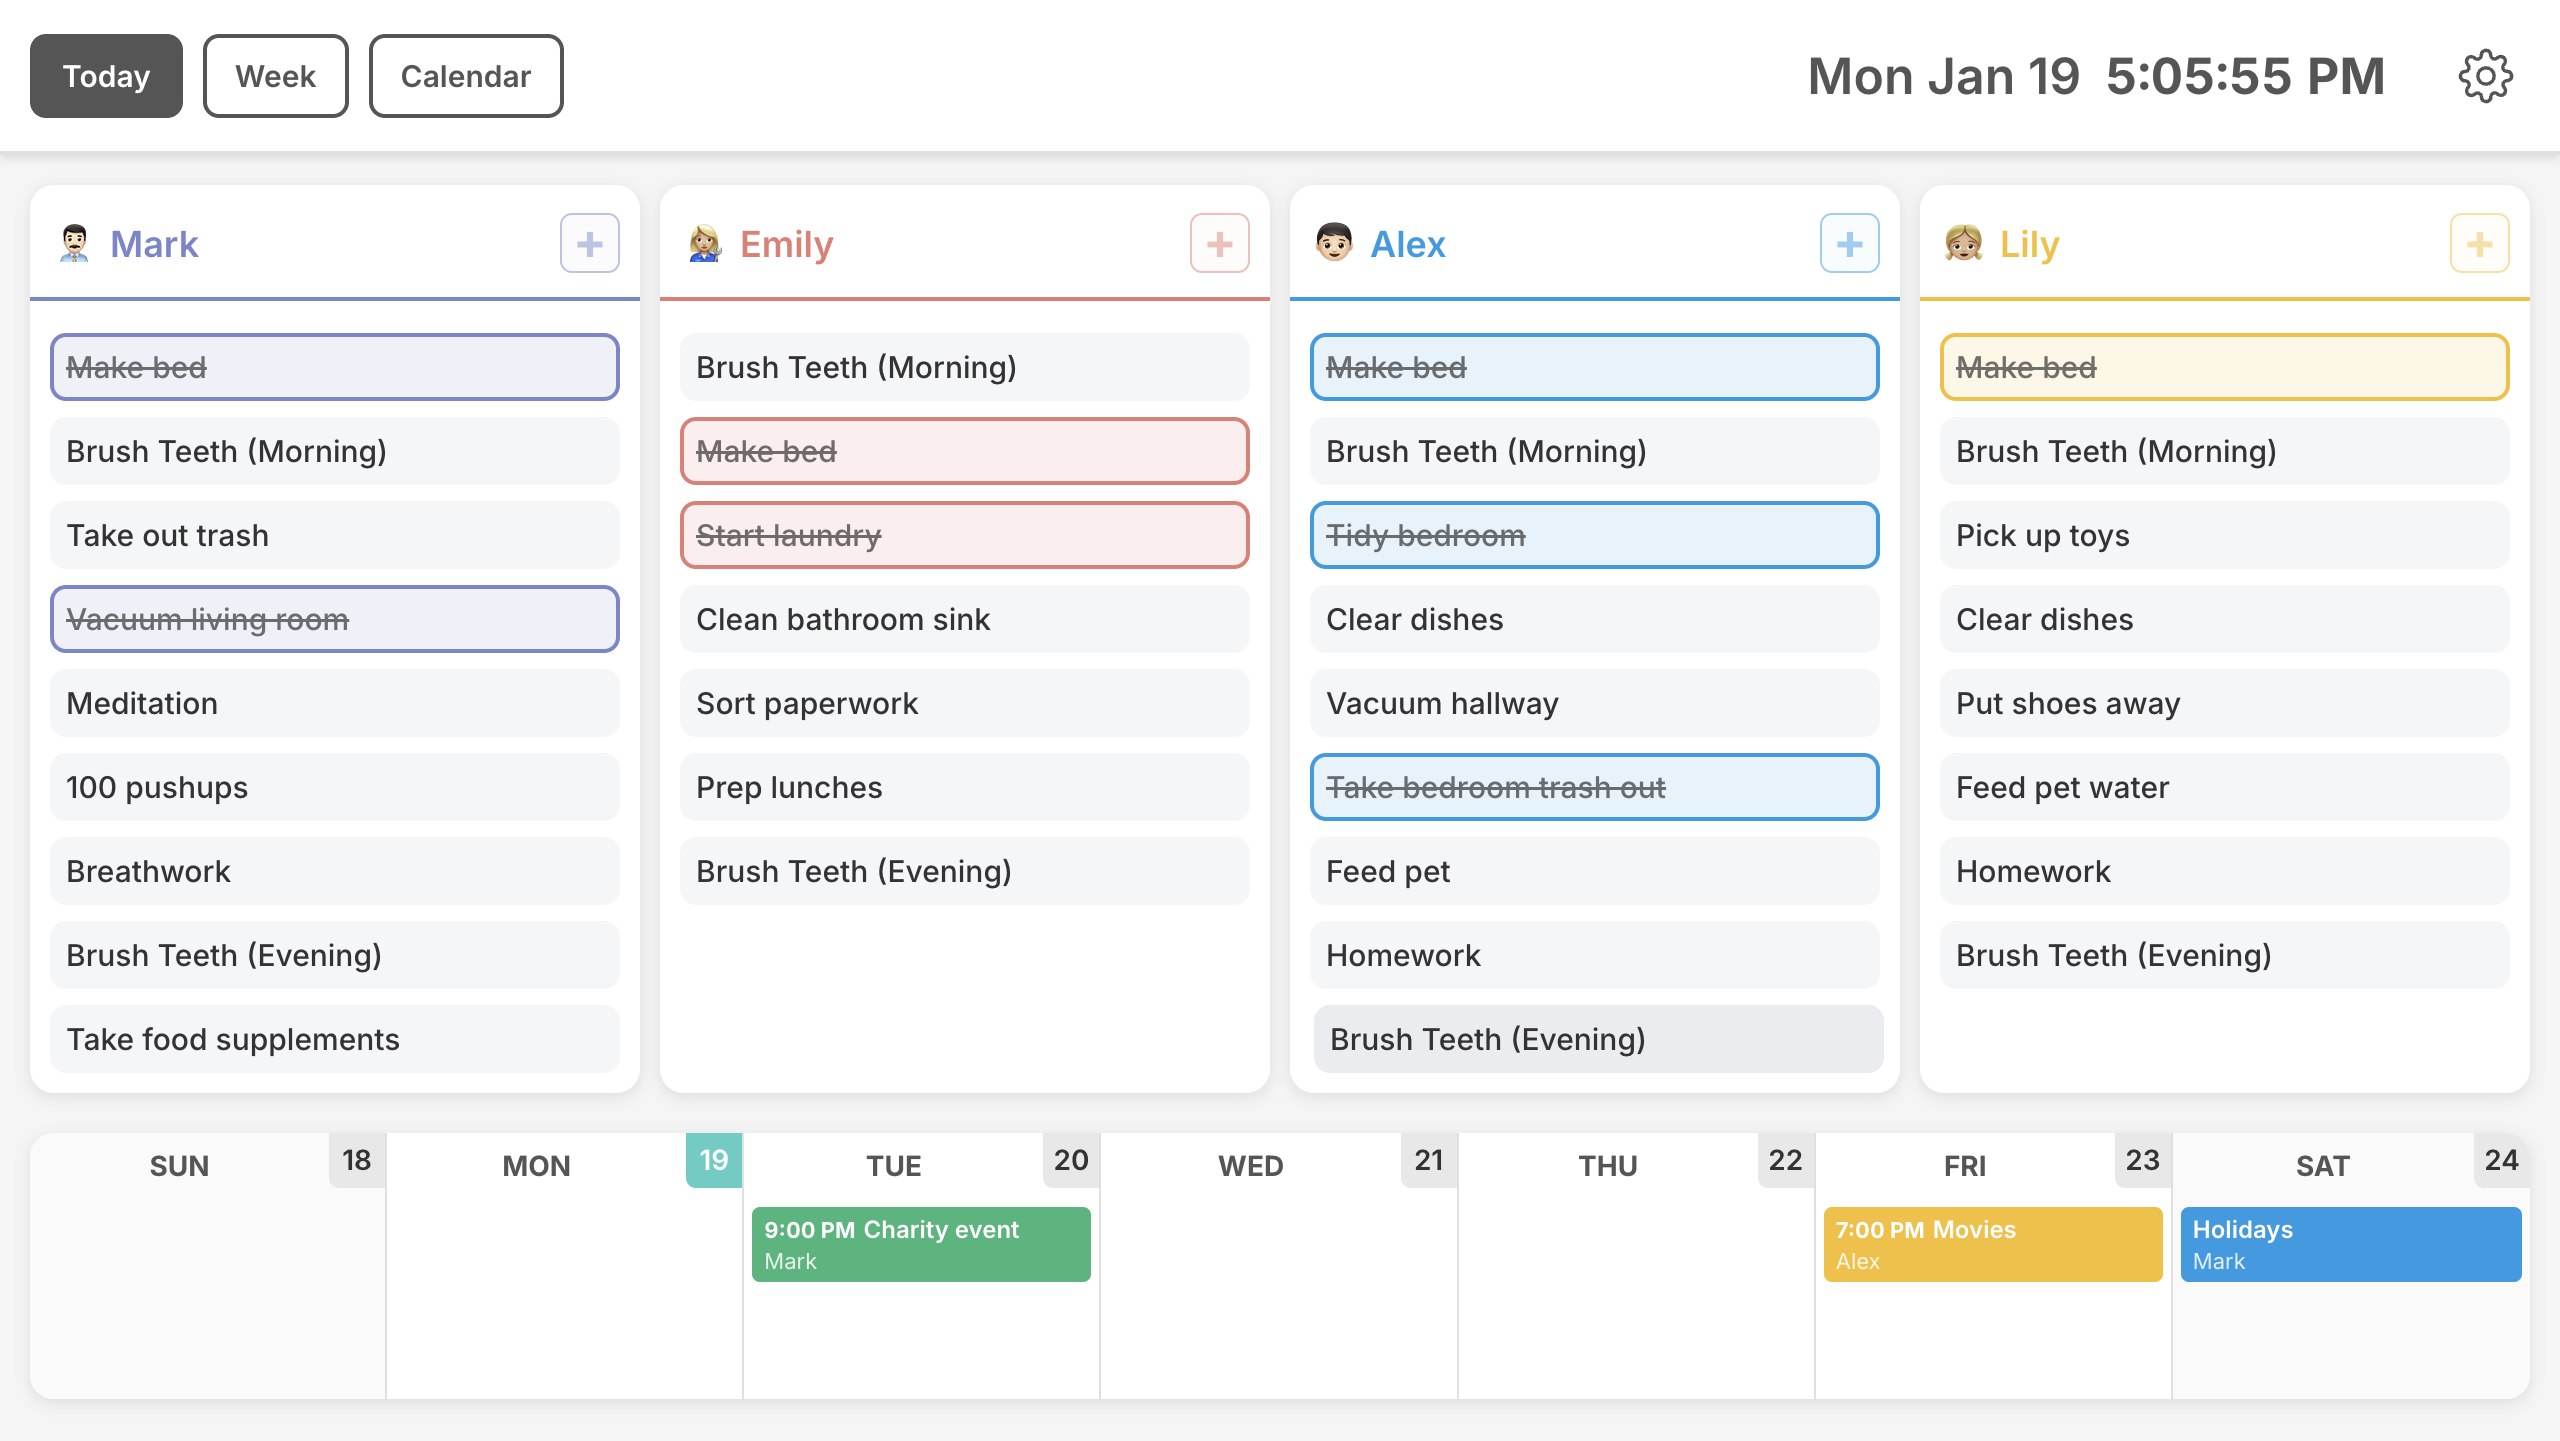Select the highlighted date 19 on Monday
The height and width of the screenshot is (1441, 2560).
(x=713, y=1160)
